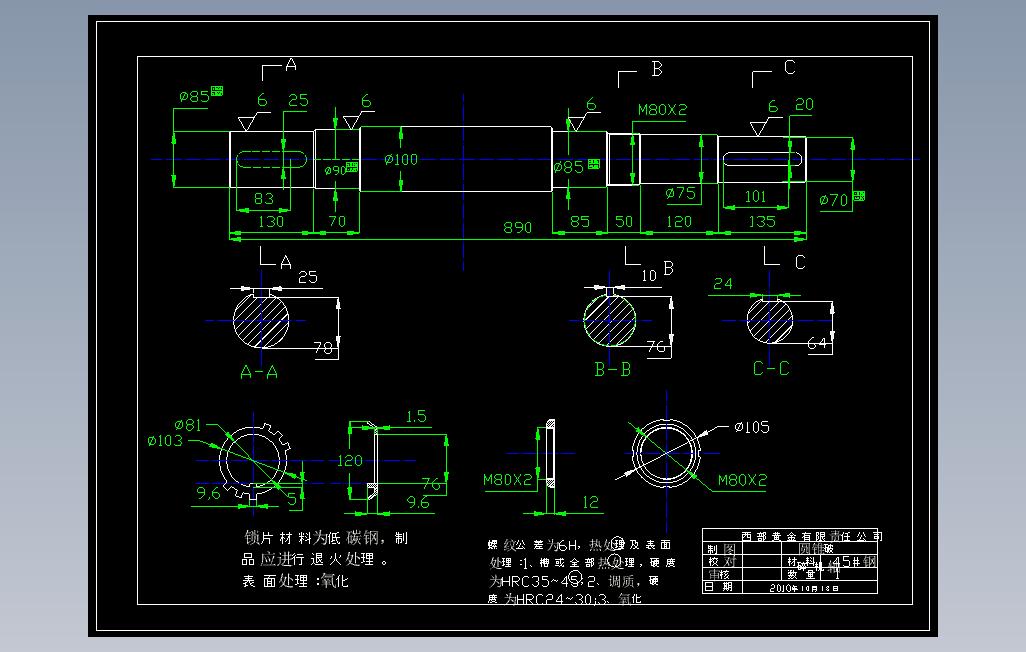Click the 135 segment length dimension
The height and width of the screenshot is (652, 1026).
point(762,221)
